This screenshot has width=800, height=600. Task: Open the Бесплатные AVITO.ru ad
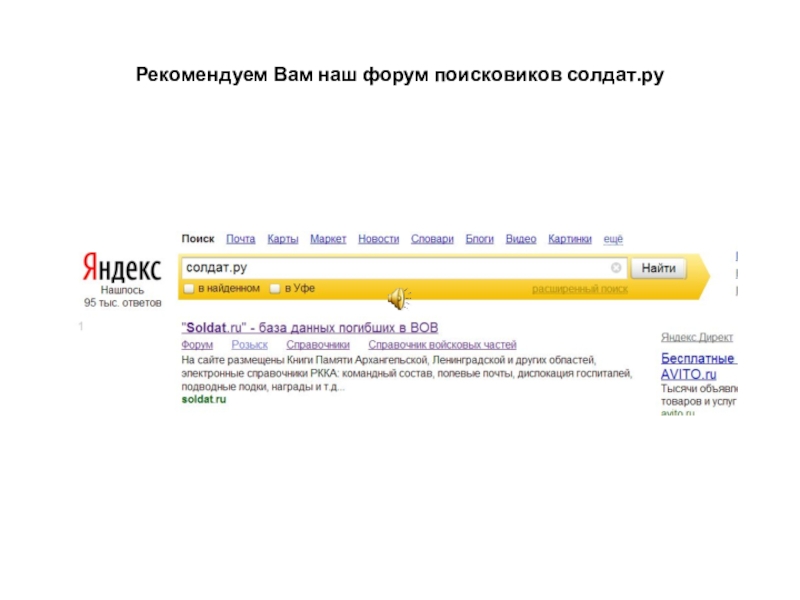[x=698, y=366]
